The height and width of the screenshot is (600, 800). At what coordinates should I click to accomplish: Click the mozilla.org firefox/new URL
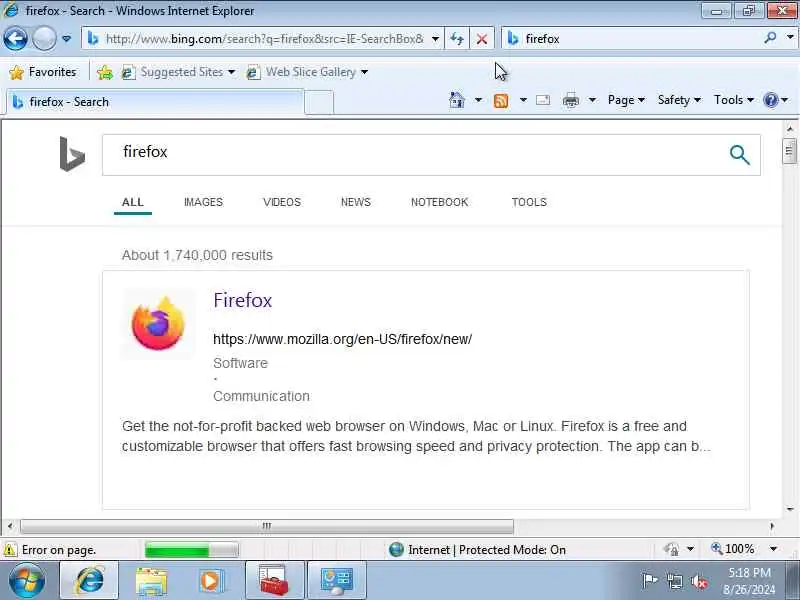342,339
